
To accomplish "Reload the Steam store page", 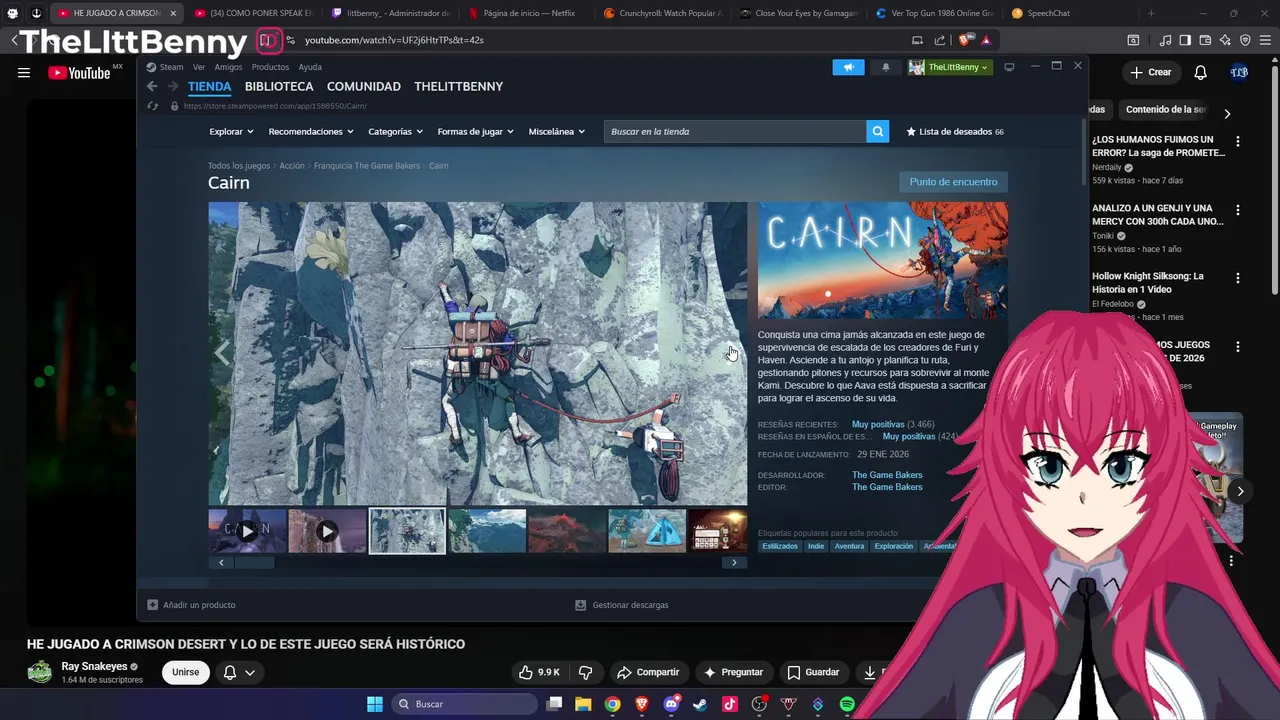I will pos(152,106).
